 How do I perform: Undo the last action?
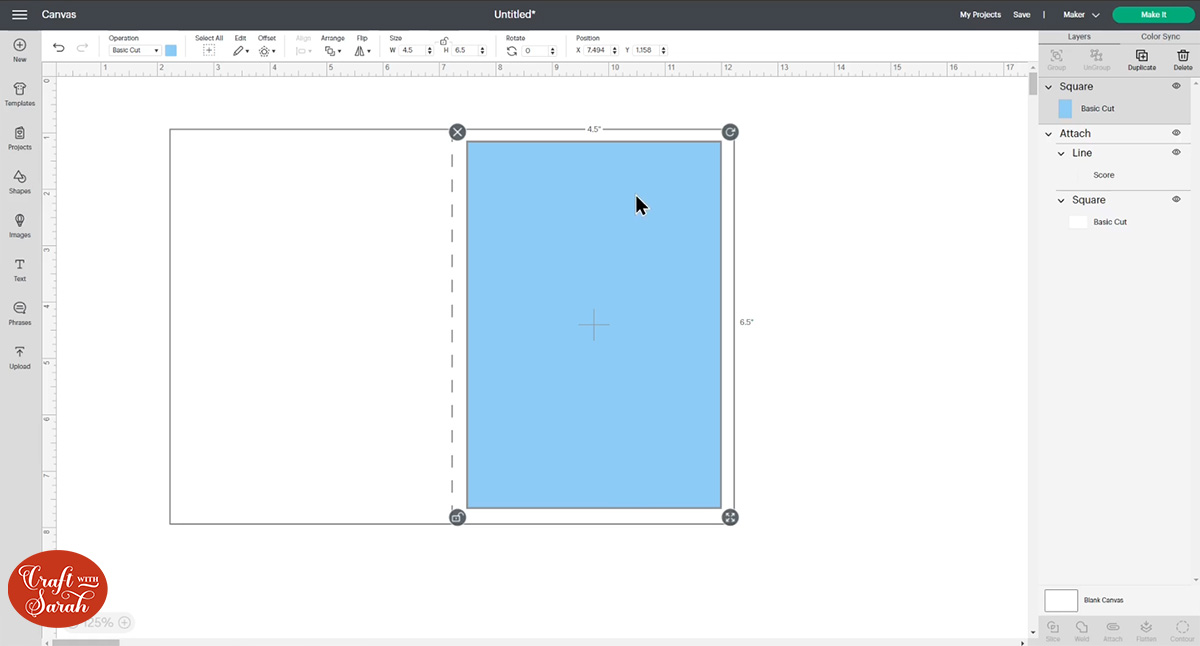(x=58, y=47)
